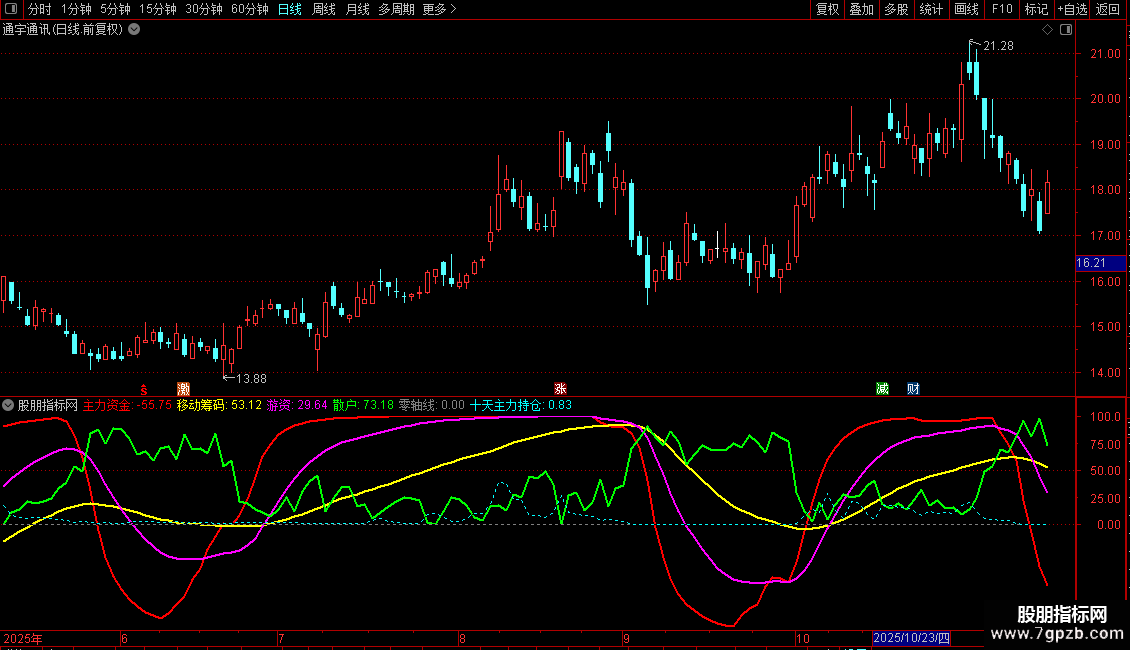Switch to 月线 monthly chart

(x=357, y=9)
